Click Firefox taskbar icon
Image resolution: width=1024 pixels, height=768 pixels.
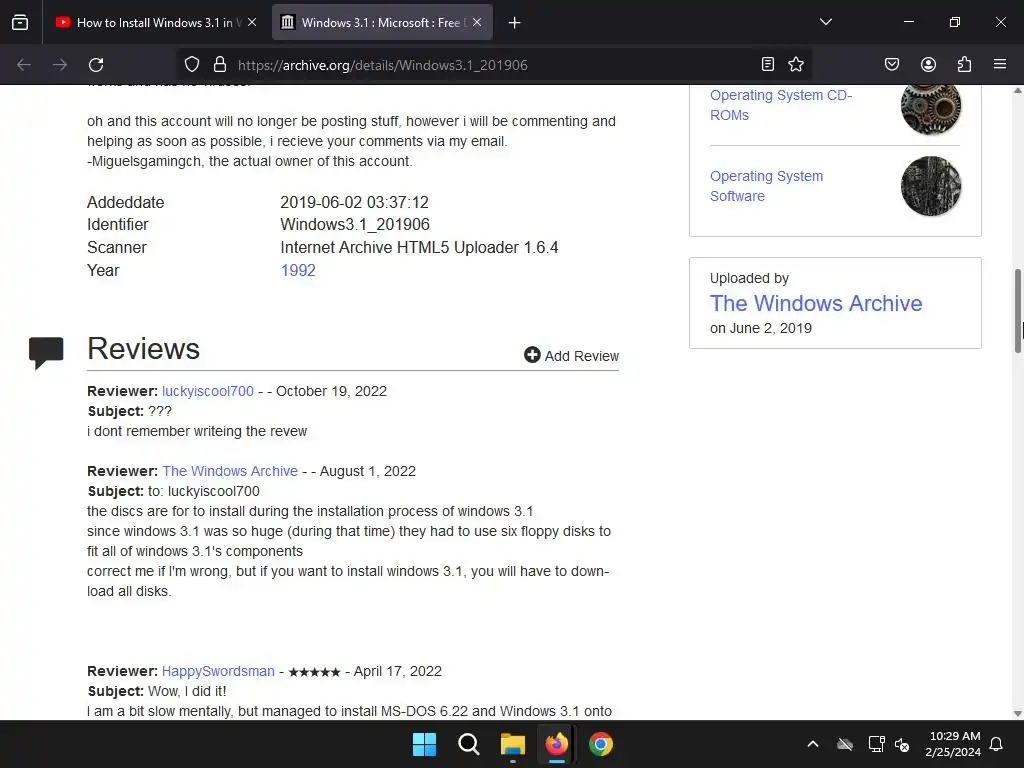(556, 744)
